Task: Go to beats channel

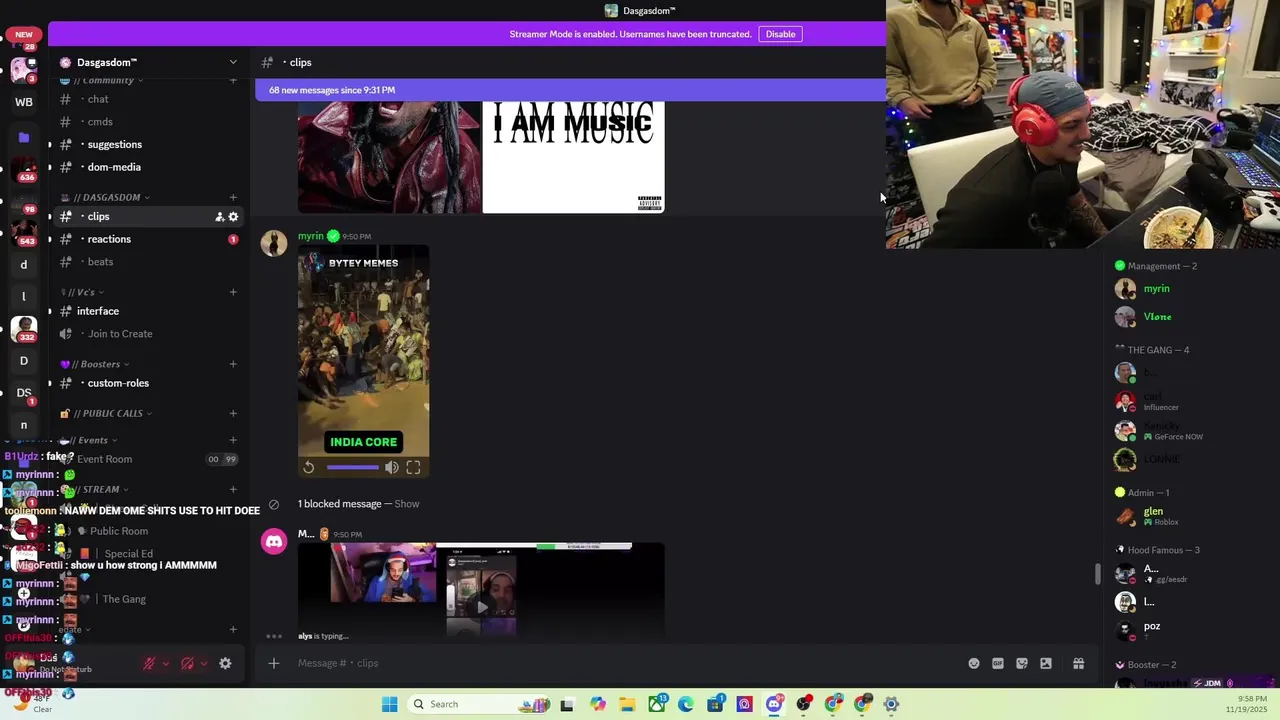Action: pyautogui.click(x=148, y=262)
